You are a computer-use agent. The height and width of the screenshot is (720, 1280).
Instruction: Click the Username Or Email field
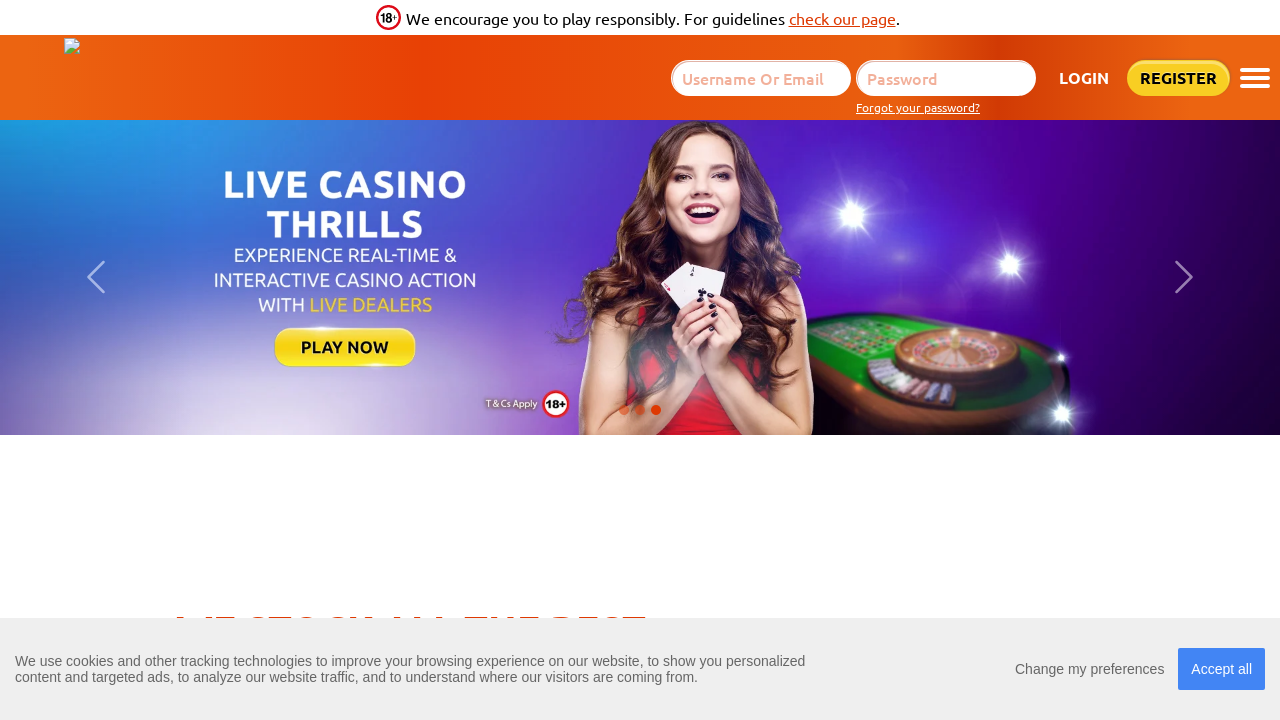click(x=761, y=78)
